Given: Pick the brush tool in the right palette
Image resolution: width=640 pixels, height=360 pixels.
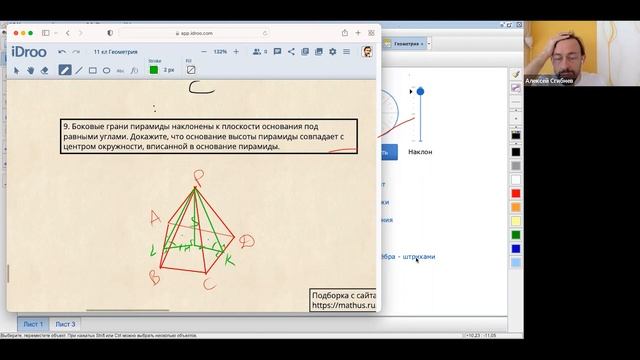Looking at the screenshot, I should [x=516, y=74].
